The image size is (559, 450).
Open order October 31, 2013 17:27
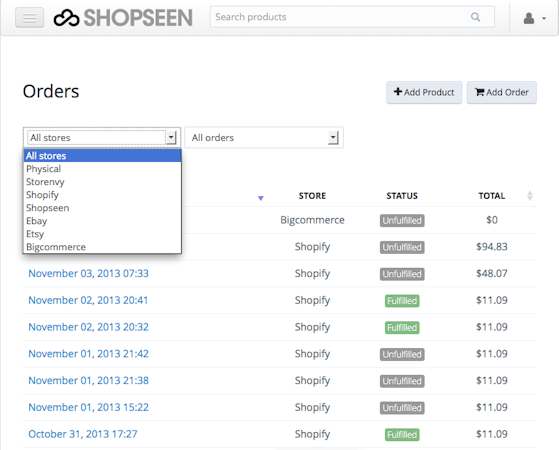[83, 434]
